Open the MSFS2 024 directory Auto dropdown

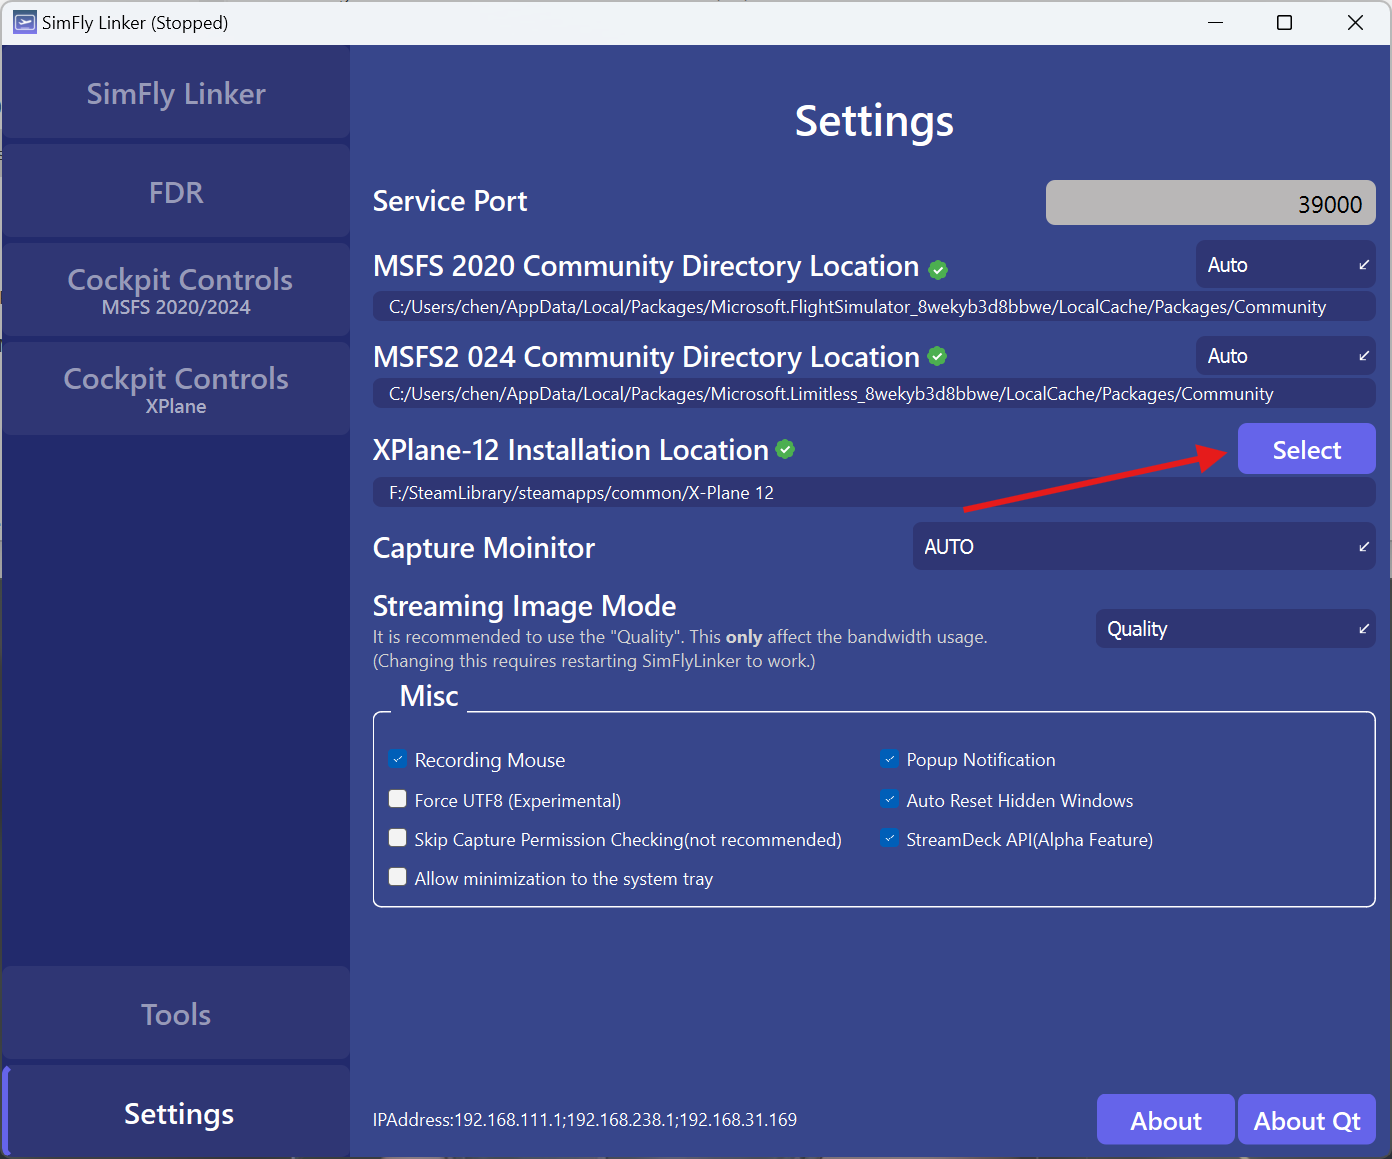(1285, 356)
